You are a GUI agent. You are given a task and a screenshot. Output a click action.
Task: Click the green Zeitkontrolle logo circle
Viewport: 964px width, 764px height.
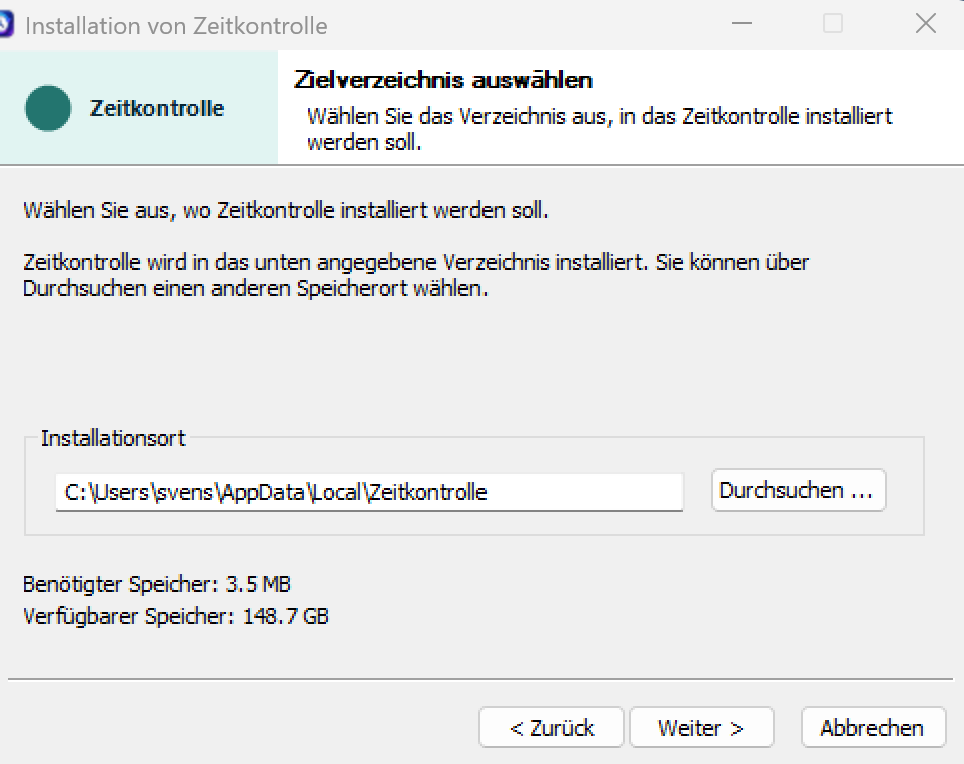(48, 108)
